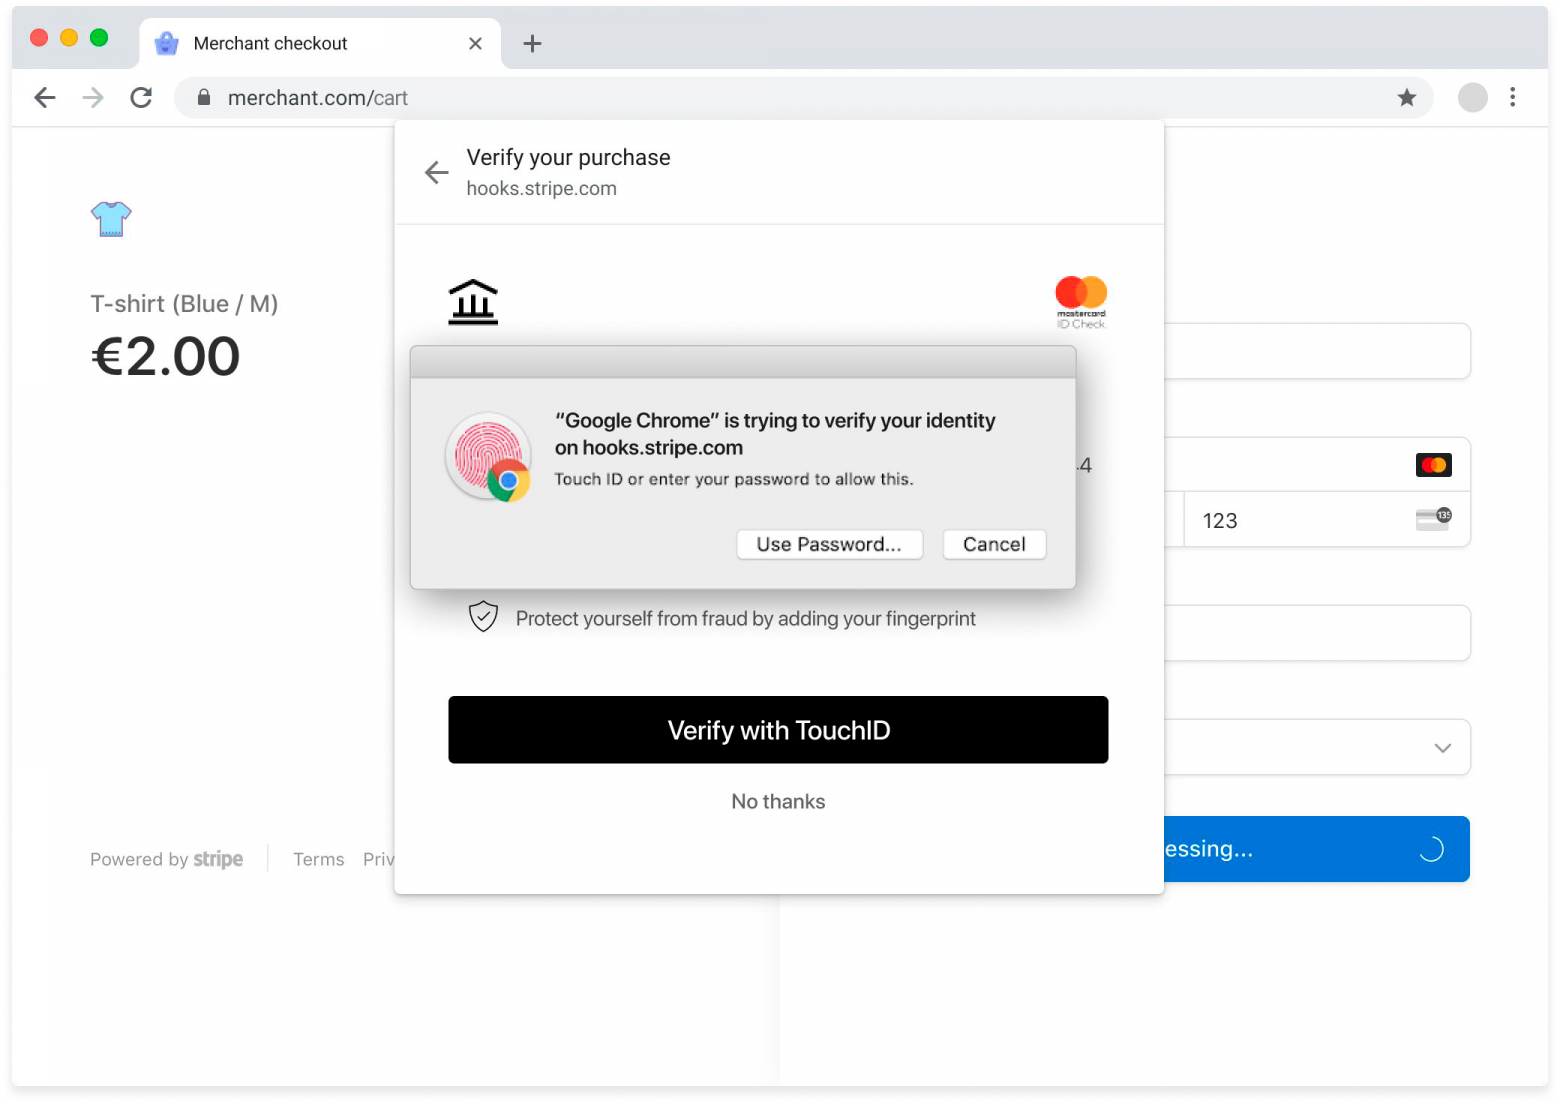The image size is (1560, 1104).
Task: Click the Mastercard ID Check logo
Action: coord(1081,302)
